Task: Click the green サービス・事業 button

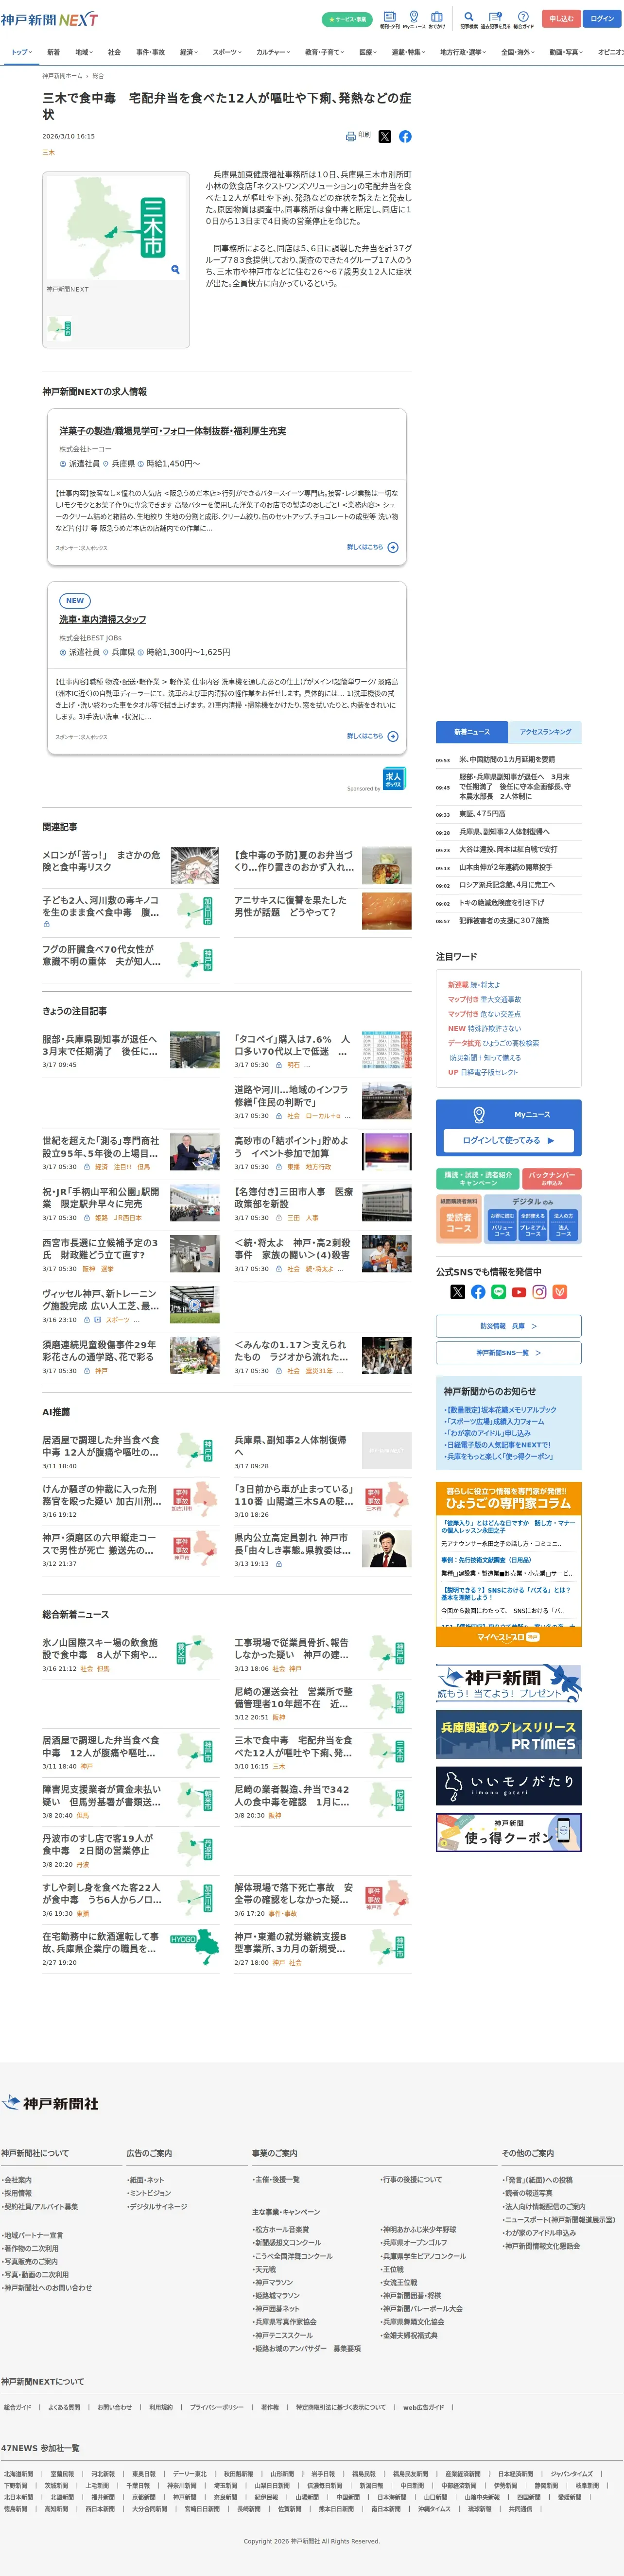Action: coord(347,19)
